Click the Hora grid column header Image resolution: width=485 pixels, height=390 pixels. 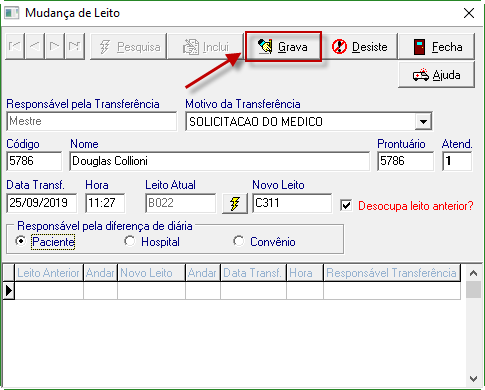click(x=305, y=273)
